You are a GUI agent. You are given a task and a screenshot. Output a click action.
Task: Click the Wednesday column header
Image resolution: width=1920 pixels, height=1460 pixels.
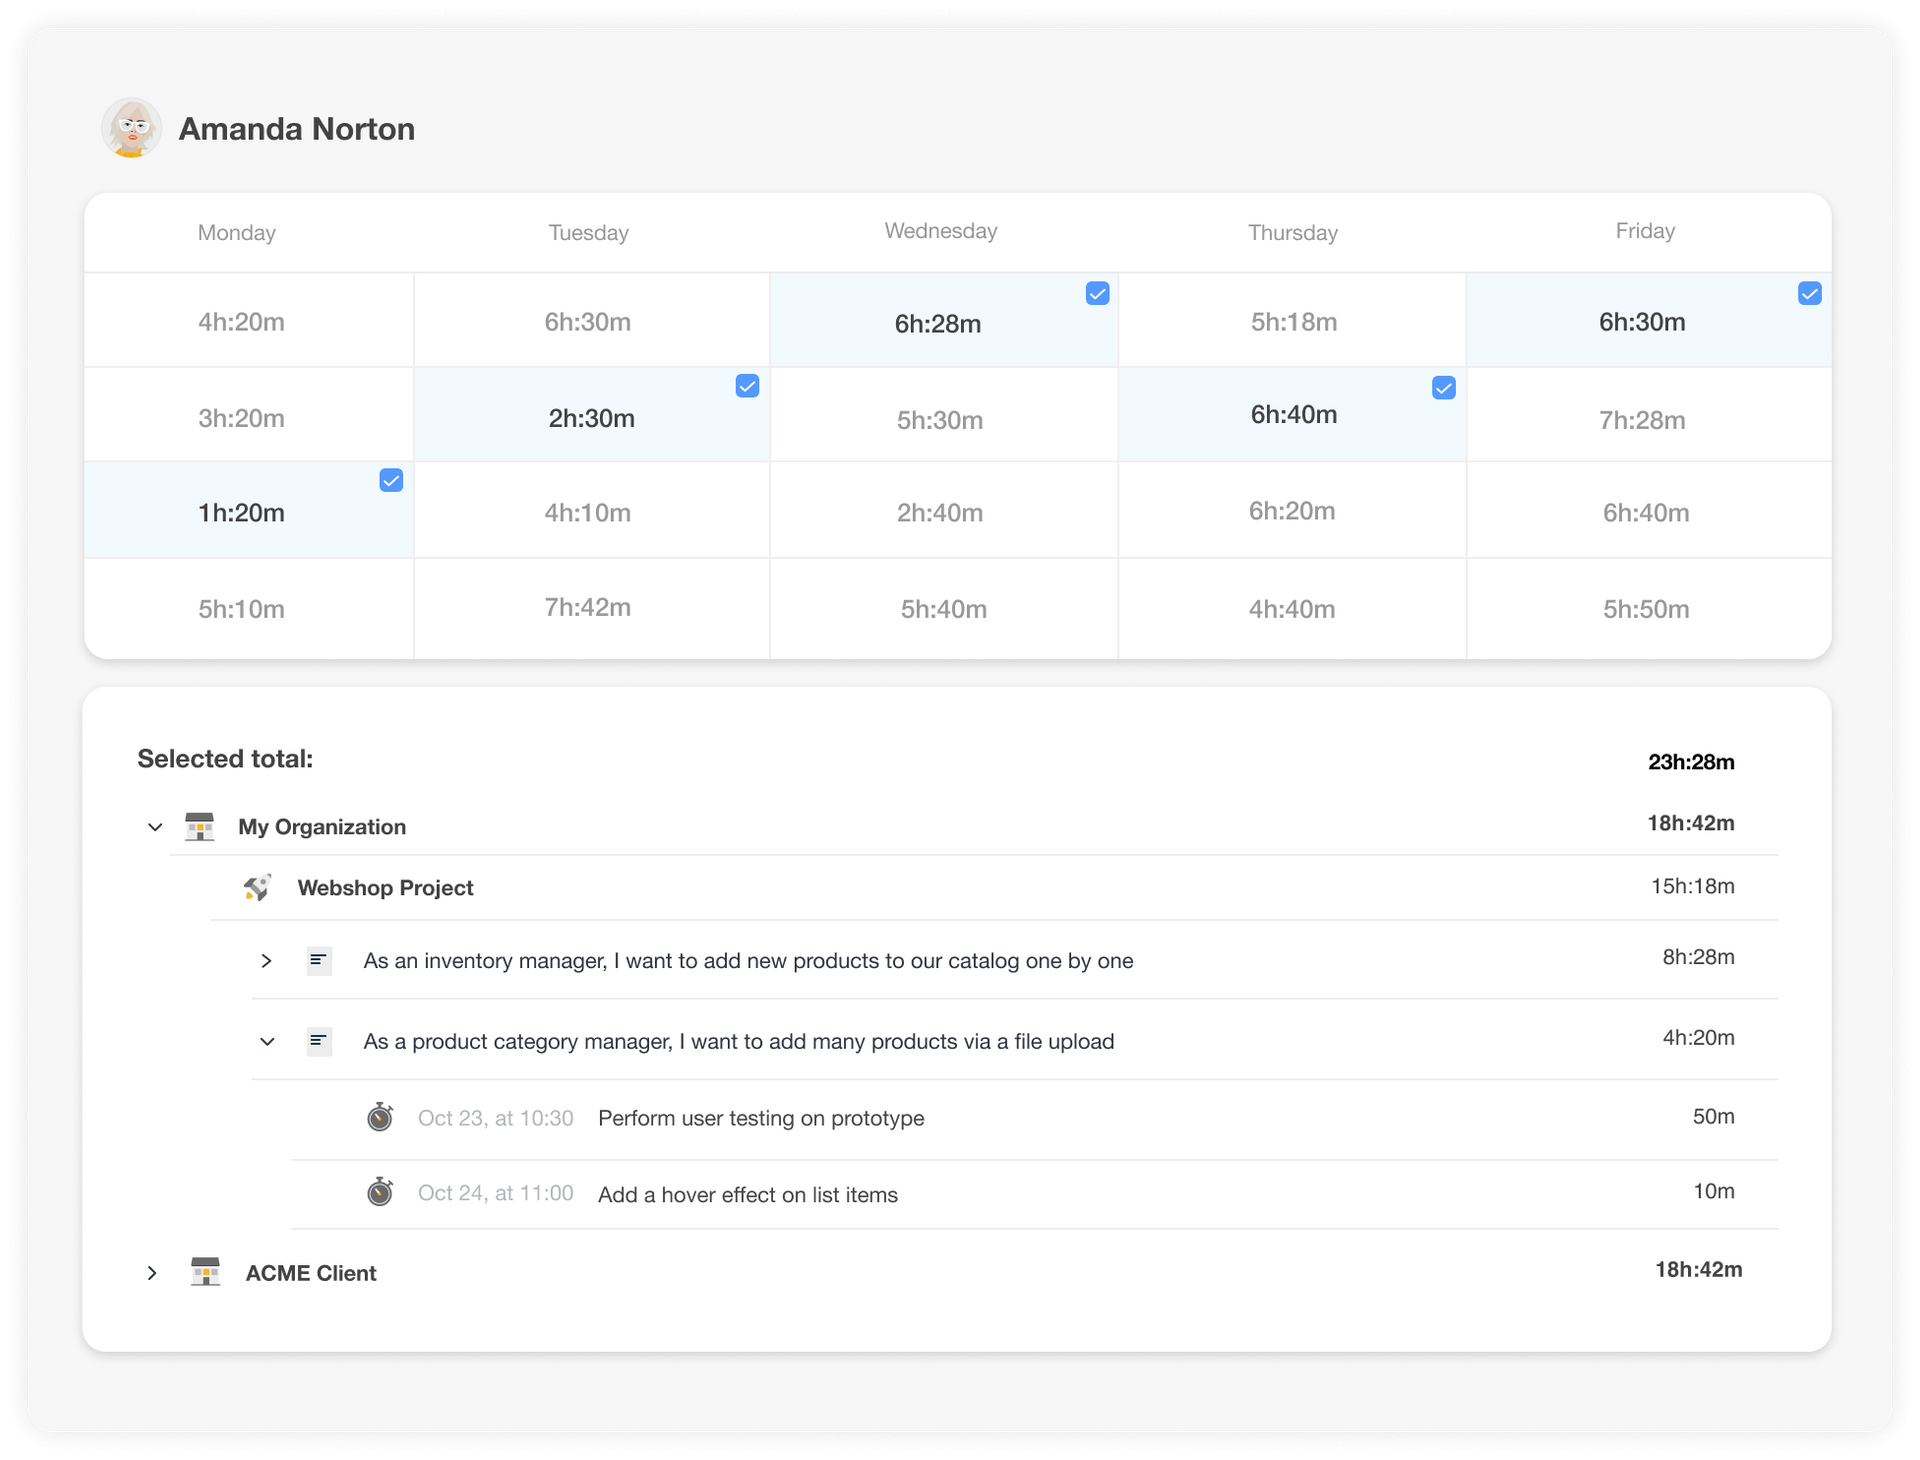pyautogui.click(x=940, y=231)
